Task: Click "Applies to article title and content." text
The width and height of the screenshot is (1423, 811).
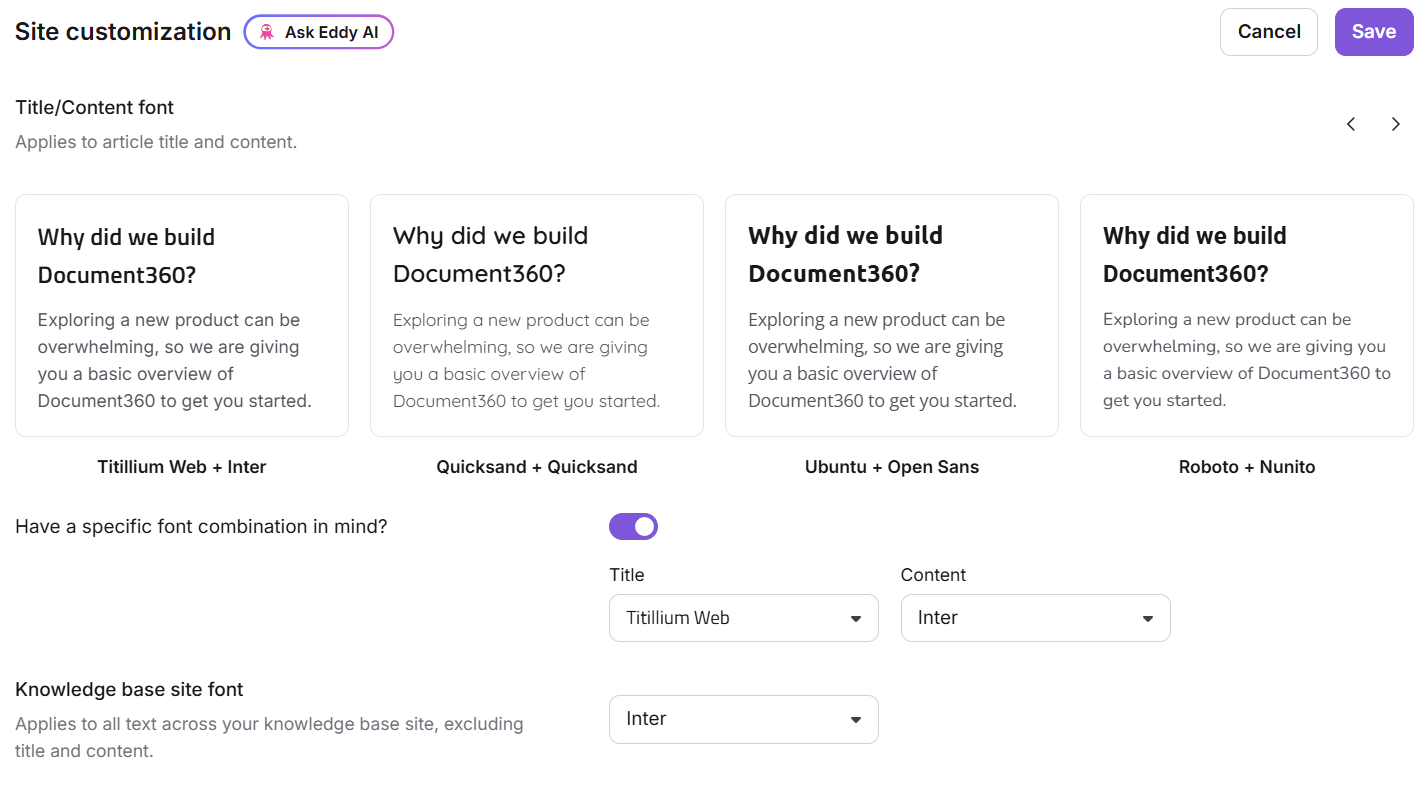Action: [156, 142]
